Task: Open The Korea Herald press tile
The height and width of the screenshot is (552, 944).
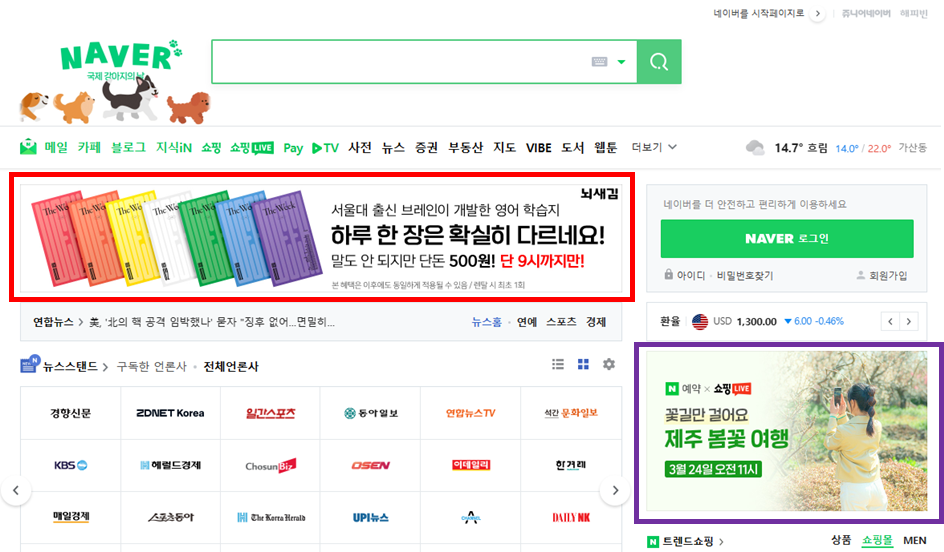Action: (x=270, y=517)
